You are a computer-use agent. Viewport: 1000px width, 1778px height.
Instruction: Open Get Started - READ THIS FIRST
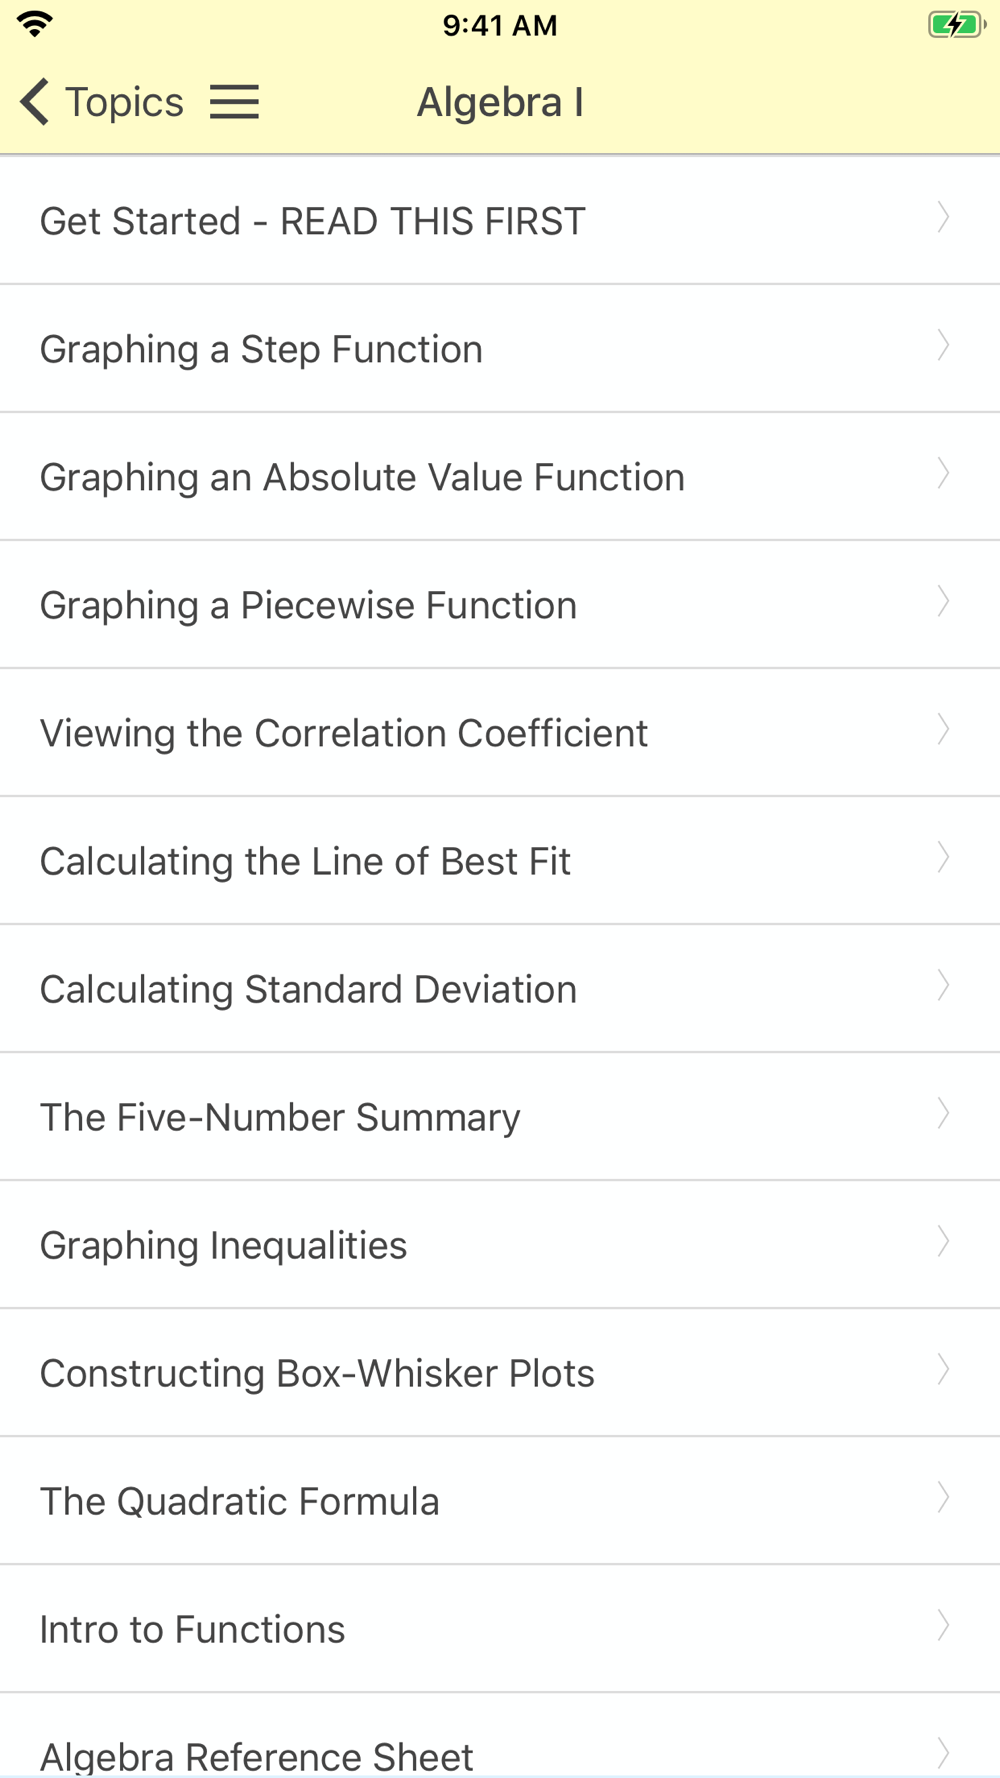click(x=500, y=221)
